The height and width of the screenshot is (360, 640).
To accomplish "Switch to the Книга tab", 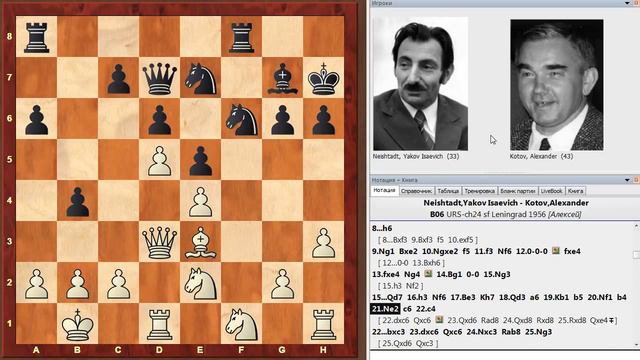I will pos(576,191).
